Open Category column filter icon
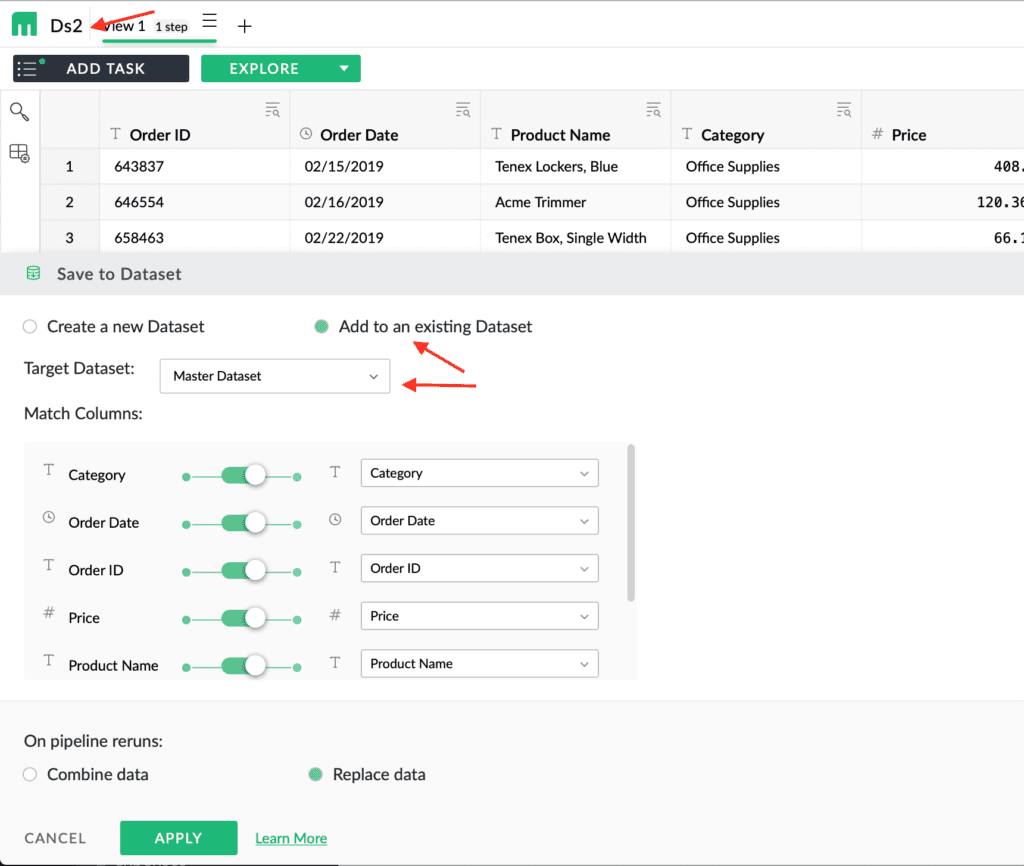Image resolution: width=1024 pixels, height=866 pixels. tap(844, 110)
